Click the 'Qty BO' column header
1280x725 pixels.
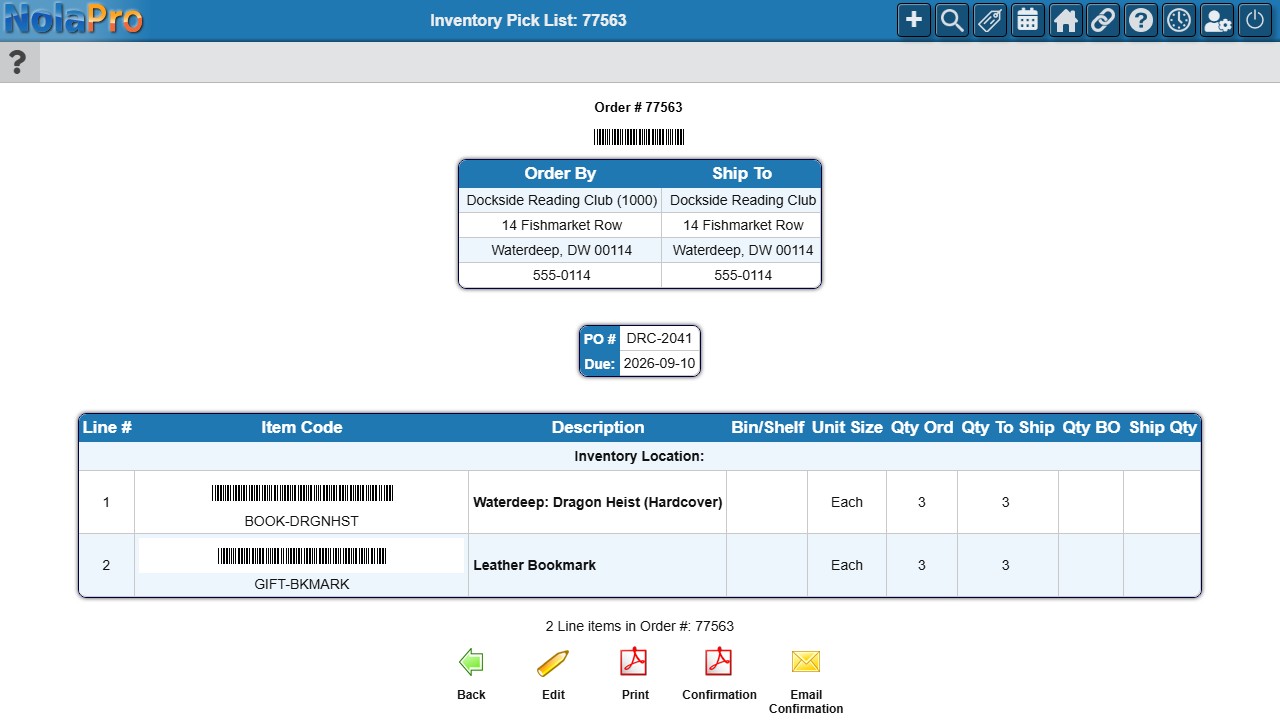coord(1091,427)
